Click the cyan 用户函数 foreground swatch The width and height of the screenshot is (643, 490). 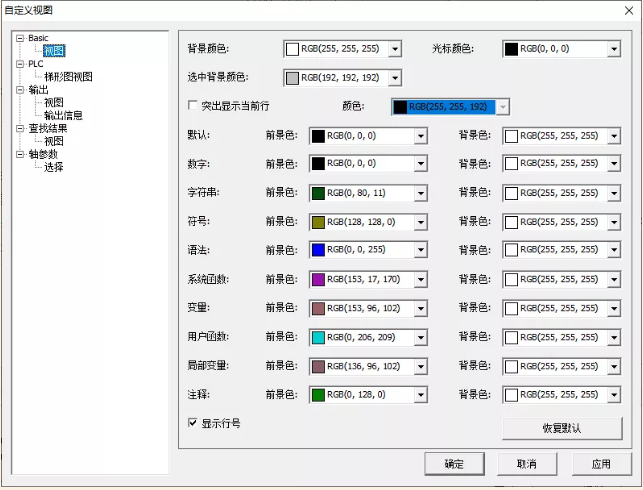coord(318,338)
